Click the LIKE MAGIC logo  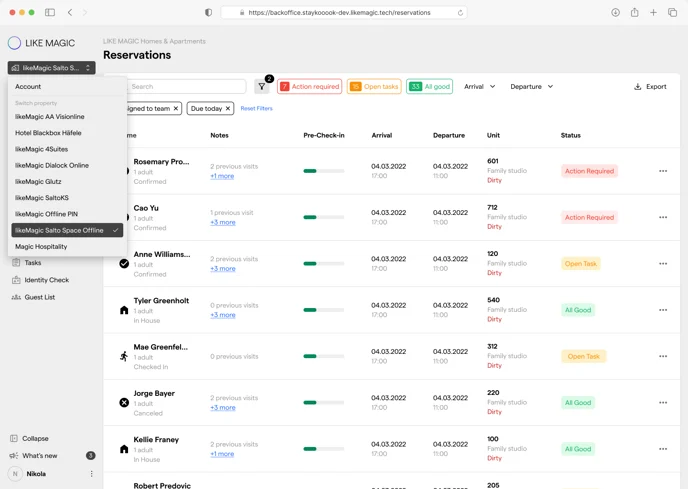pyautogui.click(x=41, y=43)
